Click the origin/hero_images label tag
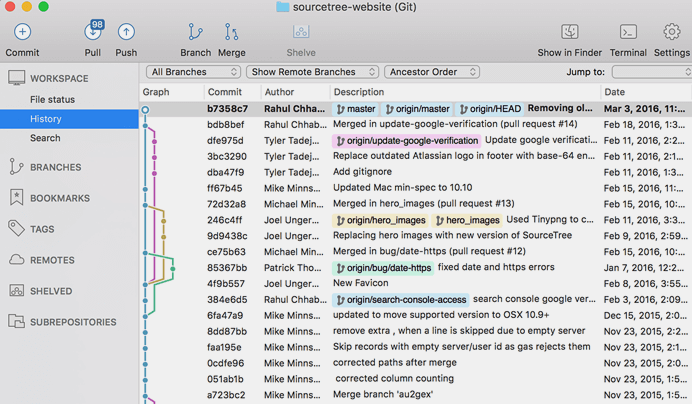692x404 pixels. [x=380, y=220]
